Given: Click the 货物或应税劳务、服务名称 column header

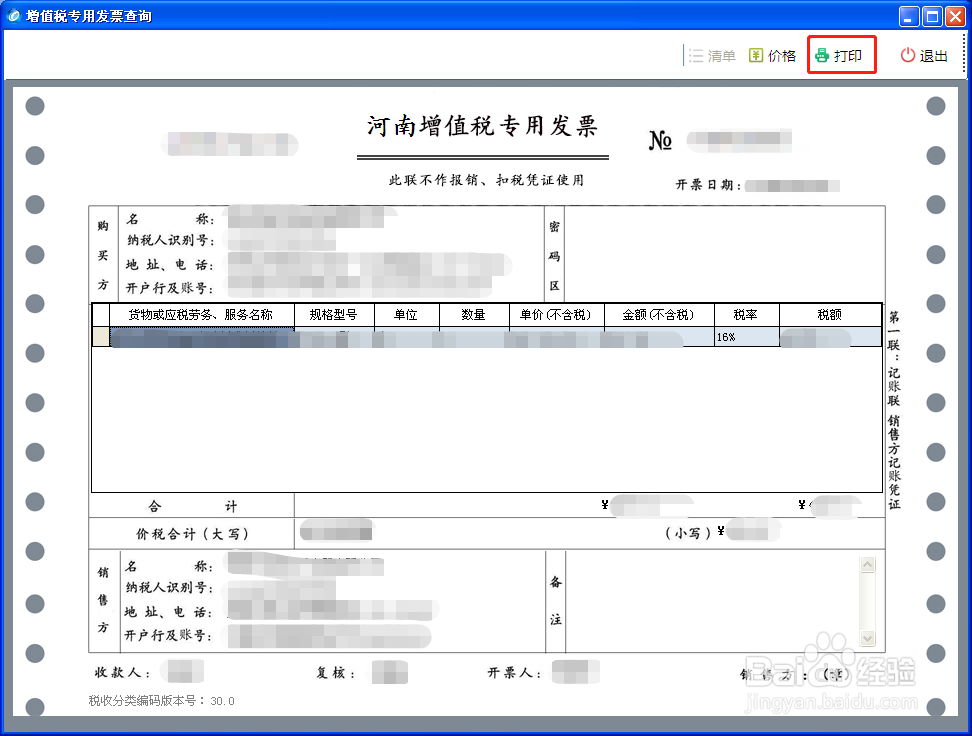Looking at the screenshot, I should click(x=201, y=314).
